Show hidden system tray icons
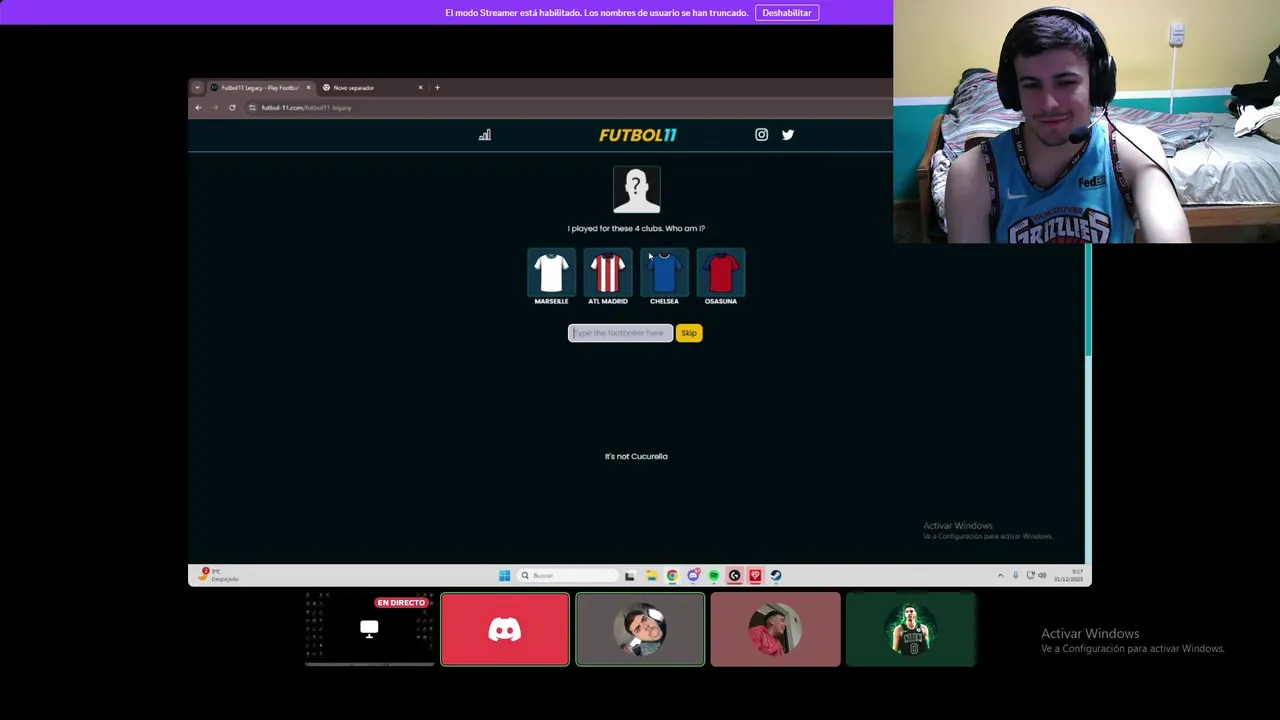The height and width of the screenshot is (720, 1280). (1000, 576)
